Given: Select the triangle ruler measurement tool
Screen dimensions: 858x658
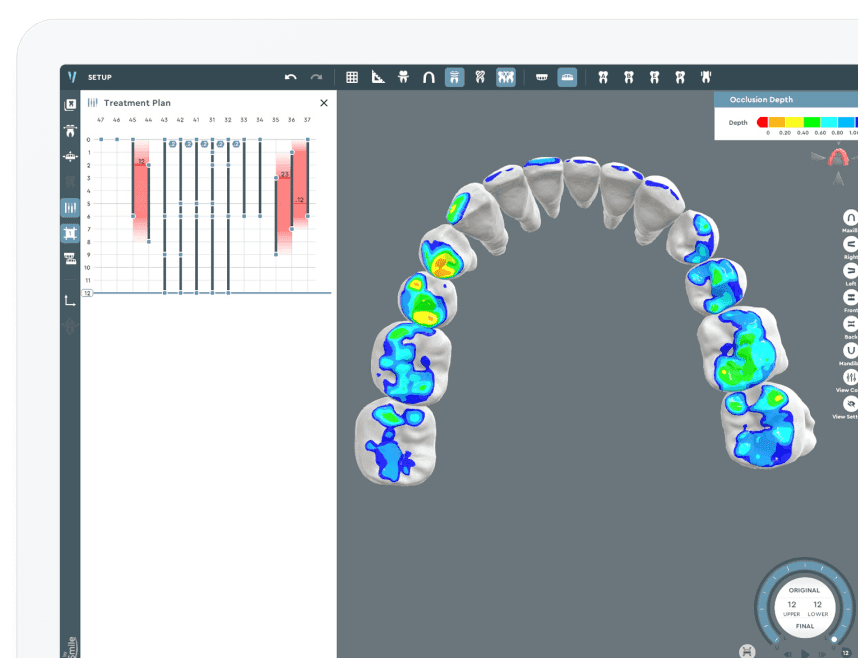Looking at the screenshot, I should 378,77.
